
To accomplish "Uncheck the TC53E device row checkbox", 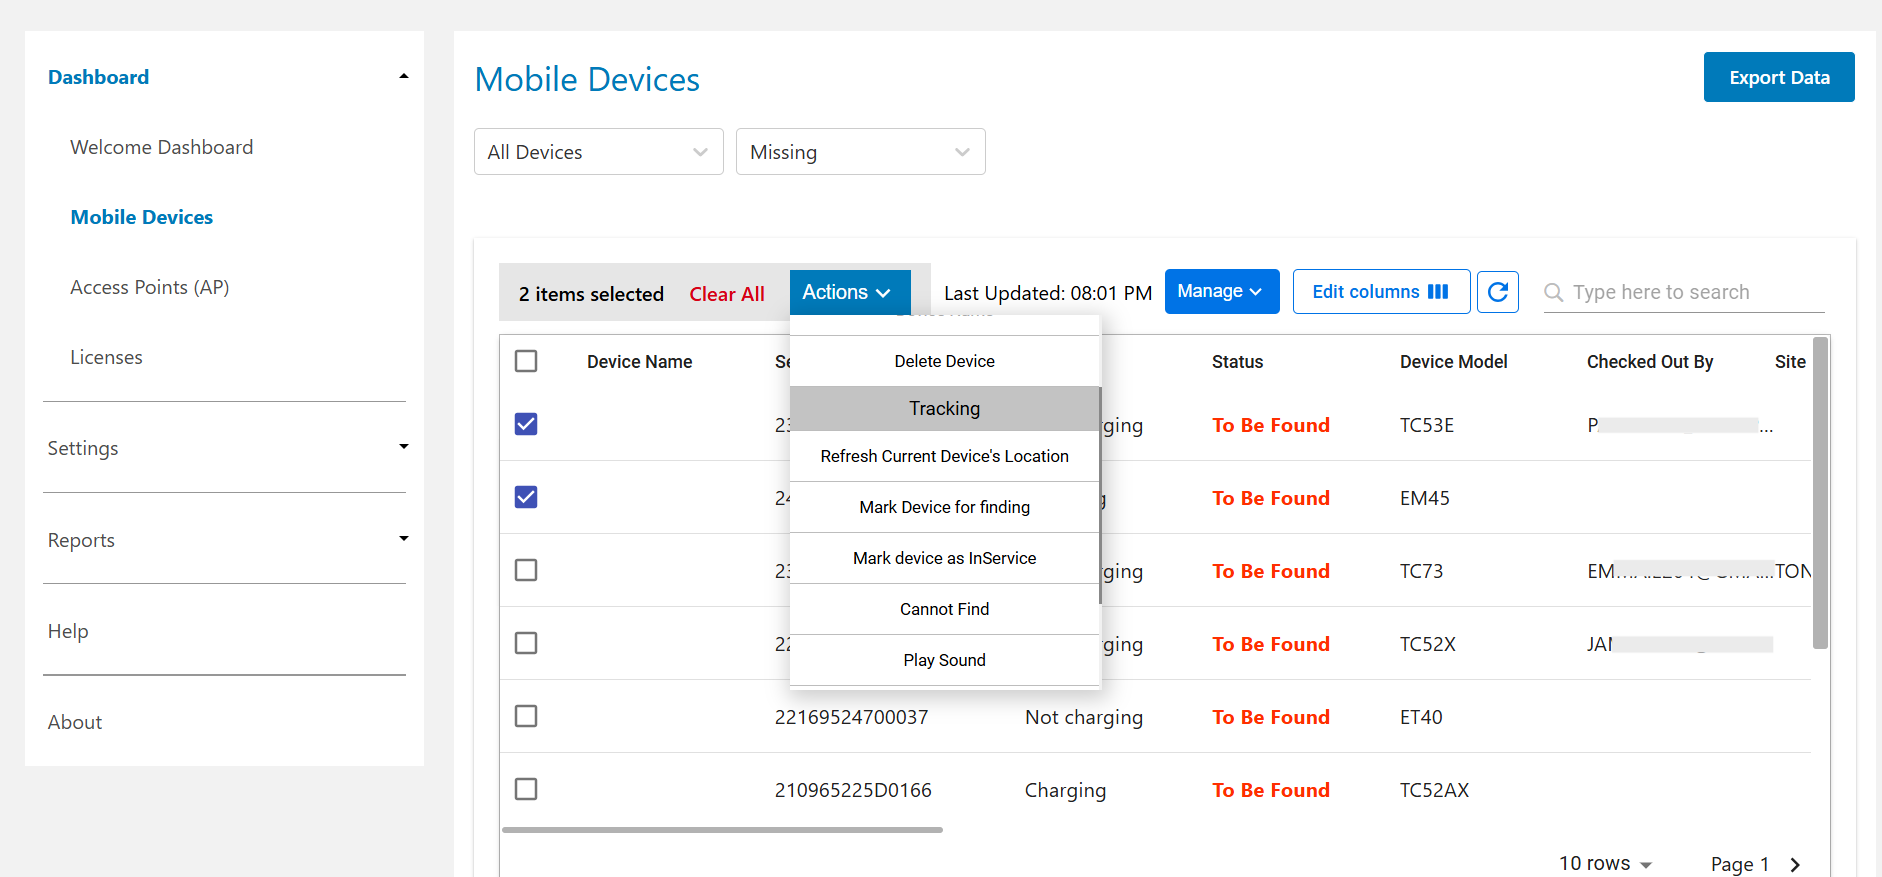I will point(526,424).
